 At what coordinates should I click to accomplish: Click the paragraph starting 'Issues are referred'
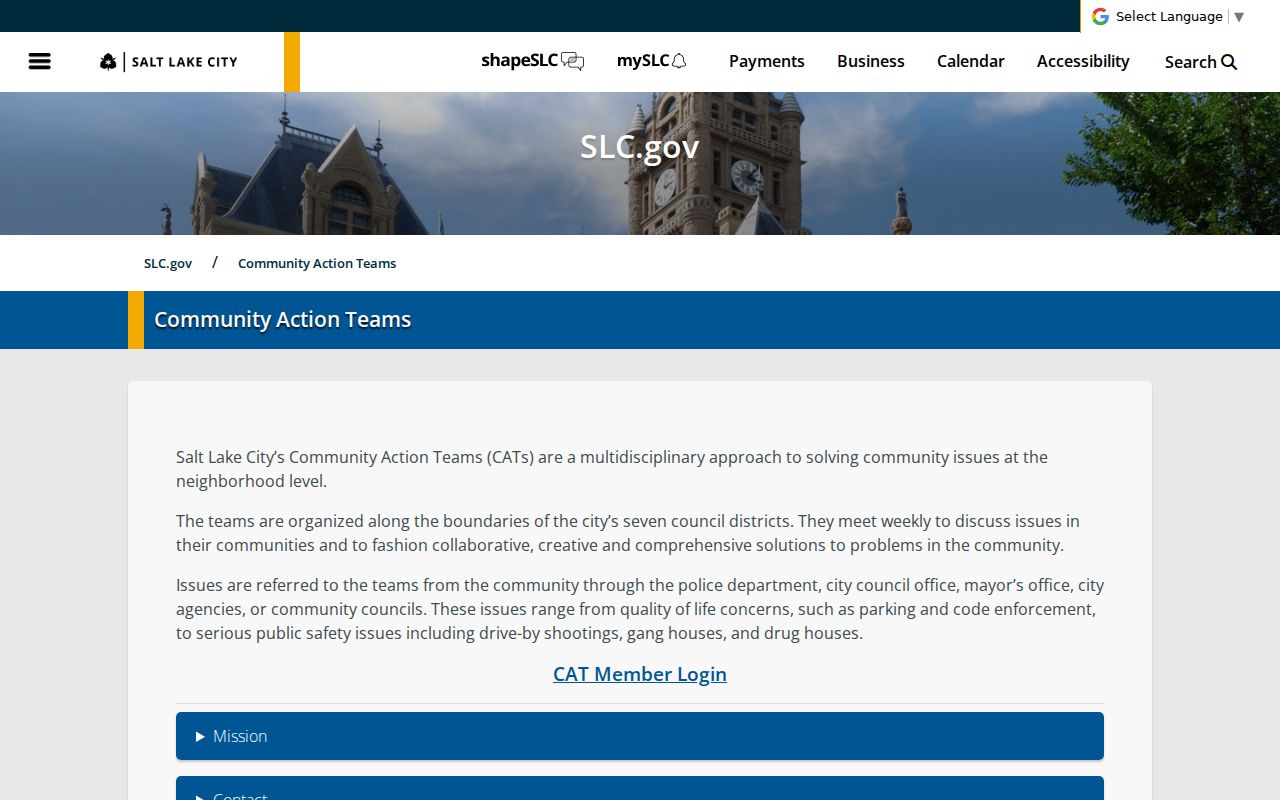click(640, 609)
